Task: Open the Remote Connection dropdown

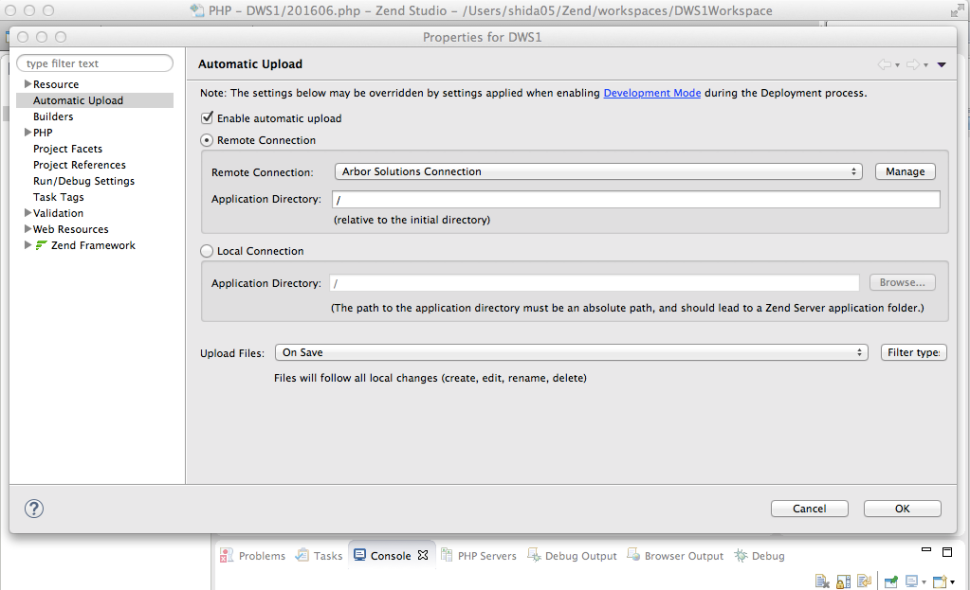Action: coord(599,171)
